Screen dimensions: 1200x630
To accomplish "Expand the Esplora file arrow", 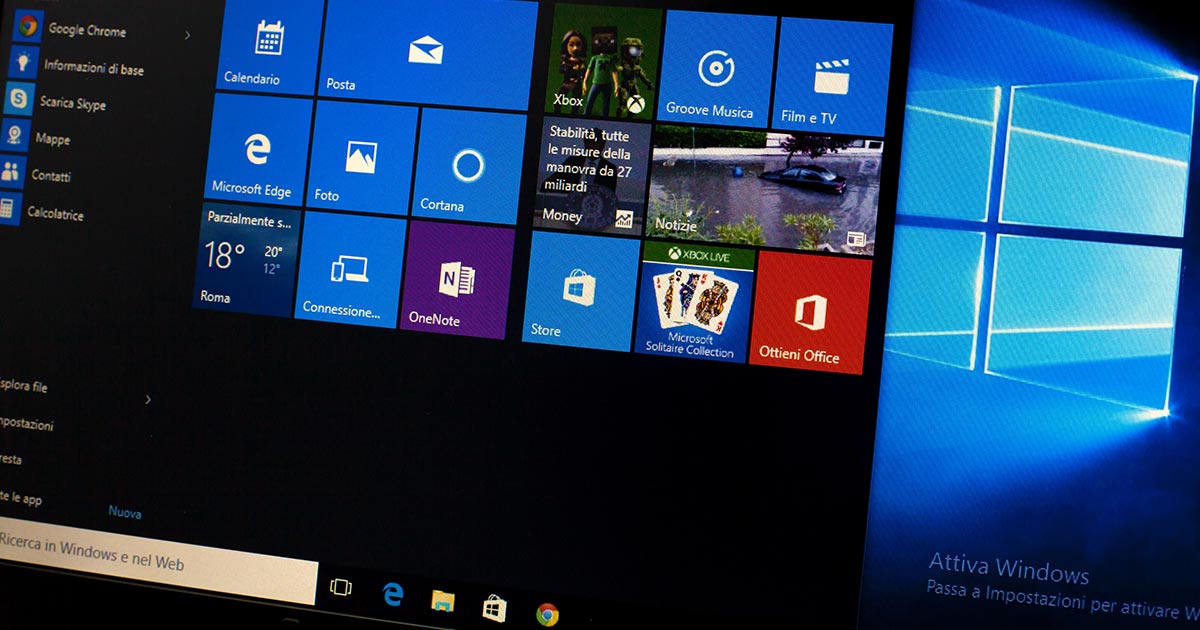I will (x=148, y=400).
